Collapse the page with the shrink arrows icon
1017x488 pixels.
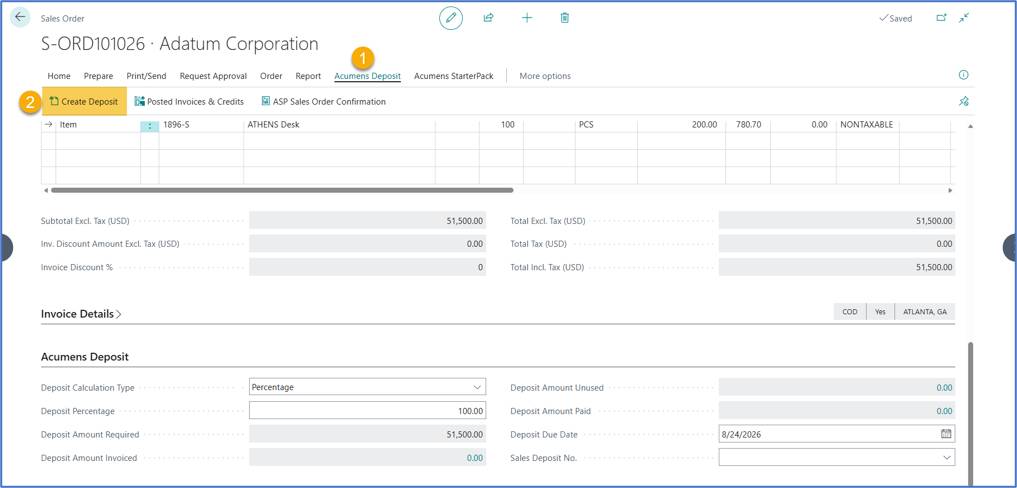pyautogui.click(x=964, y=18)
